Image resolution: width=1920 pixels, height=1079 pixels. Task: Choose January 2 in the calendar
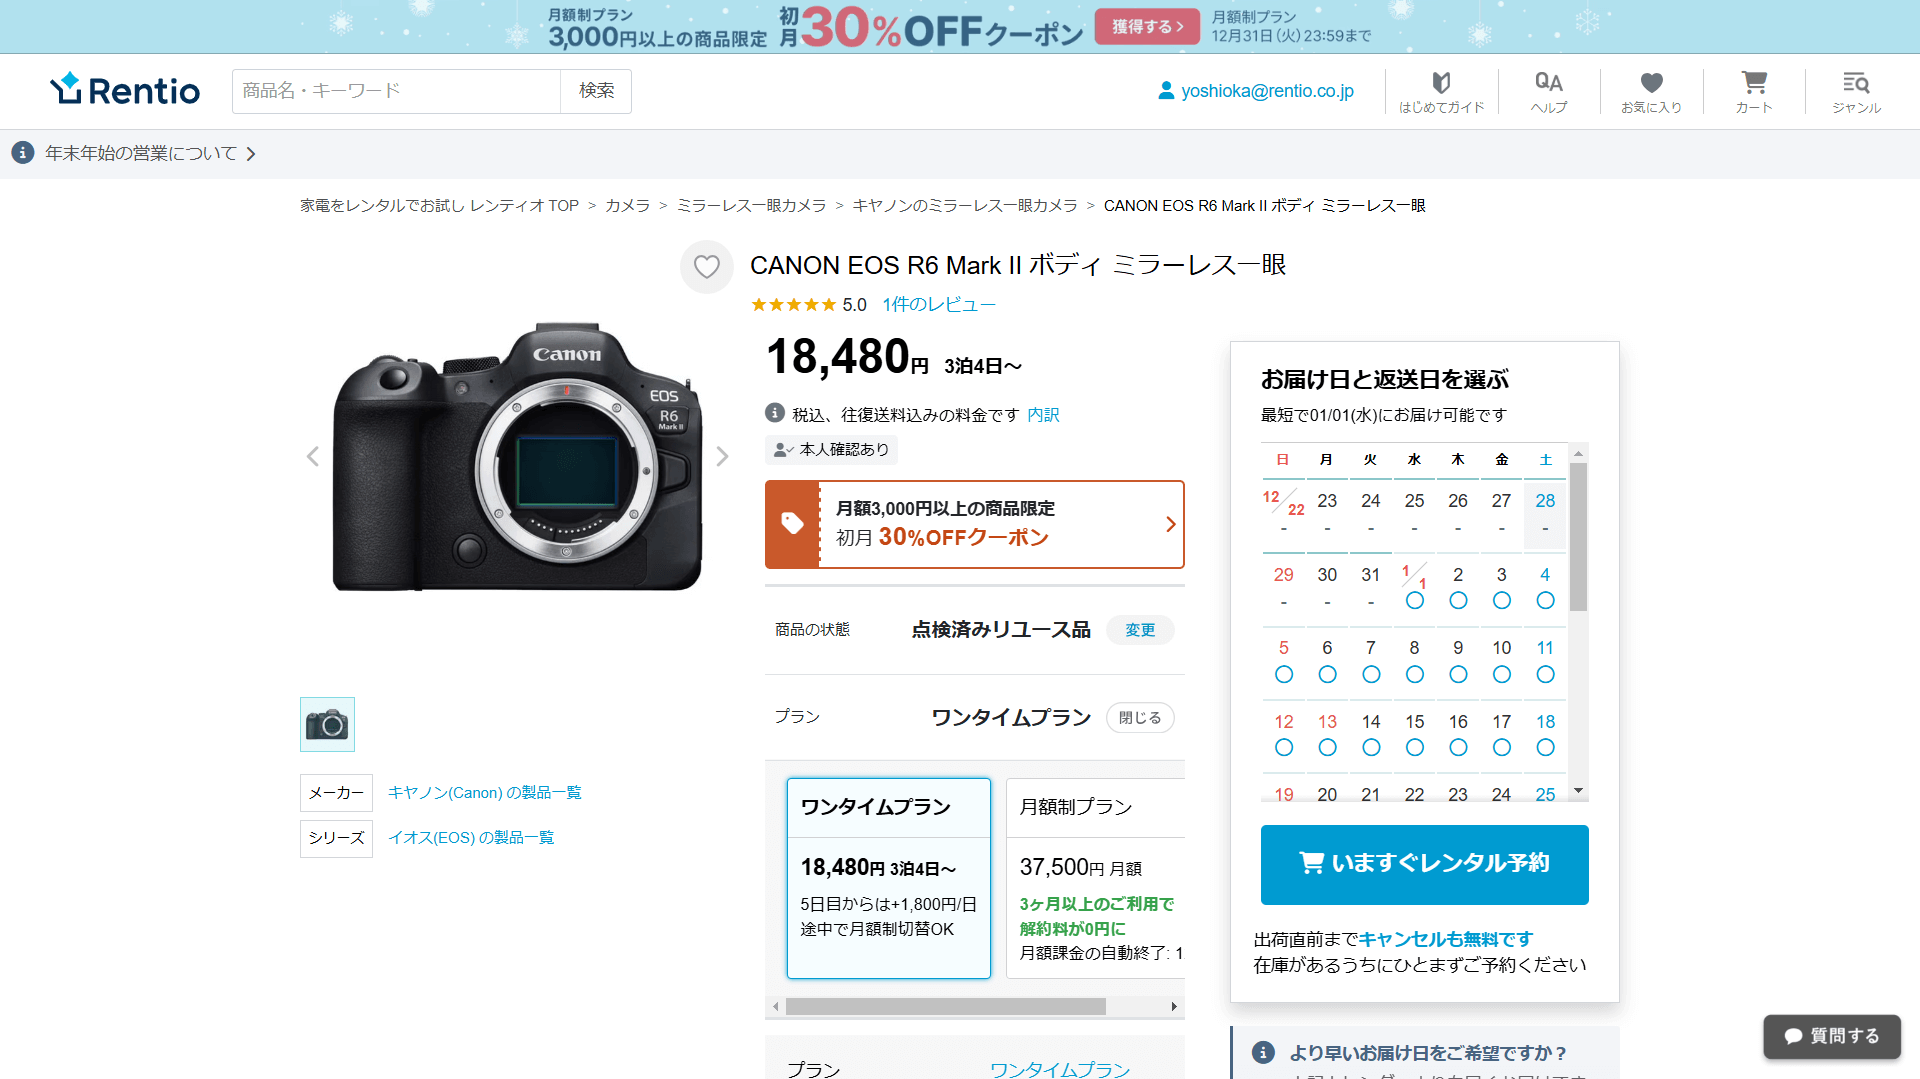click(1458, 588)
